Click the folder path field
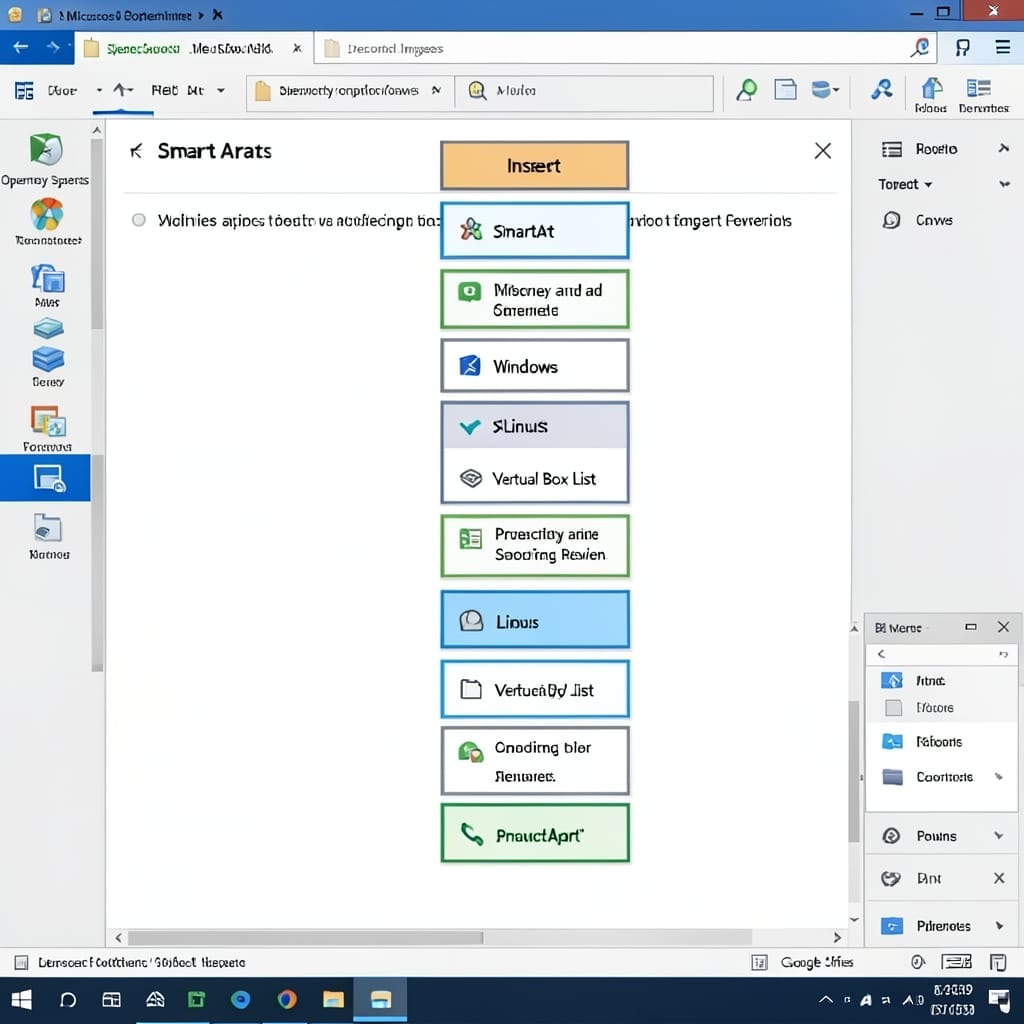 [x=349, y=91]
